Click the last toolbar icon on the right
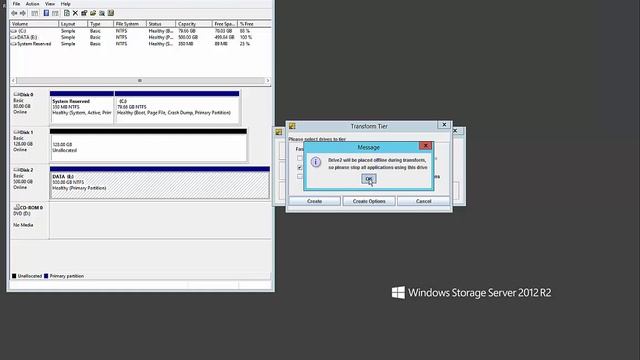Screen dimensions: 640x360 pos(111,13)
